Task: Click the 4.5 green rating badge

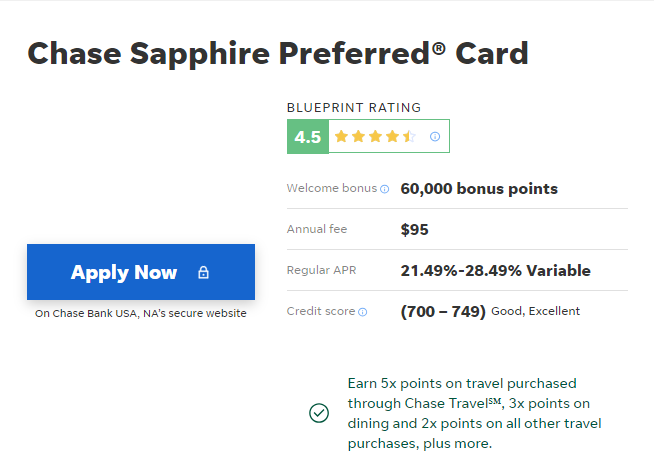Action: tap(308, 136)
